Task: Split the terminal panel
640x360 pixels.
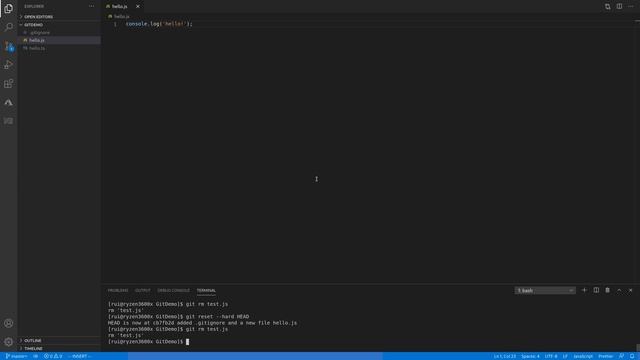Action: pyautogui.click(x=596, y=290)
